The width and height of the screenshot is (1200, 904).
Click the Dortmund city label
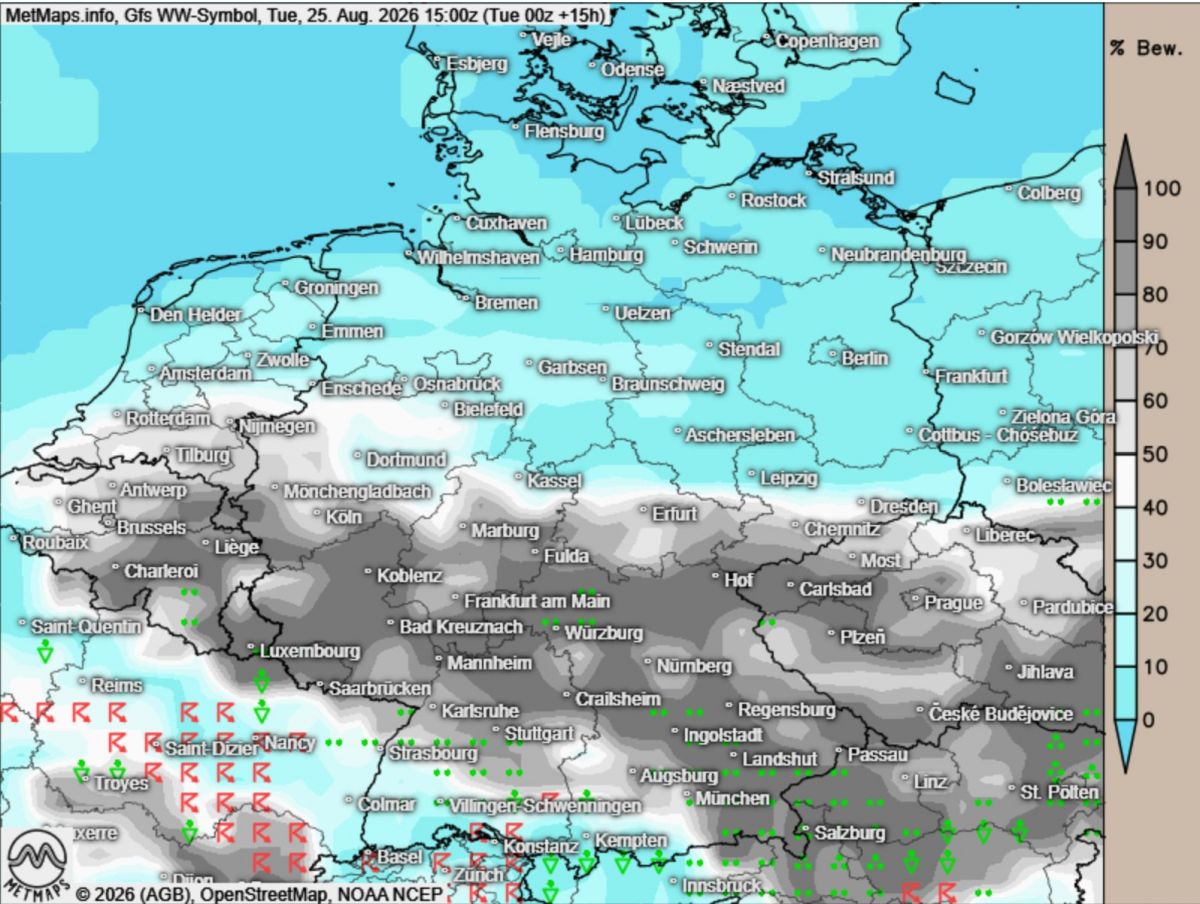coord(406,460)
